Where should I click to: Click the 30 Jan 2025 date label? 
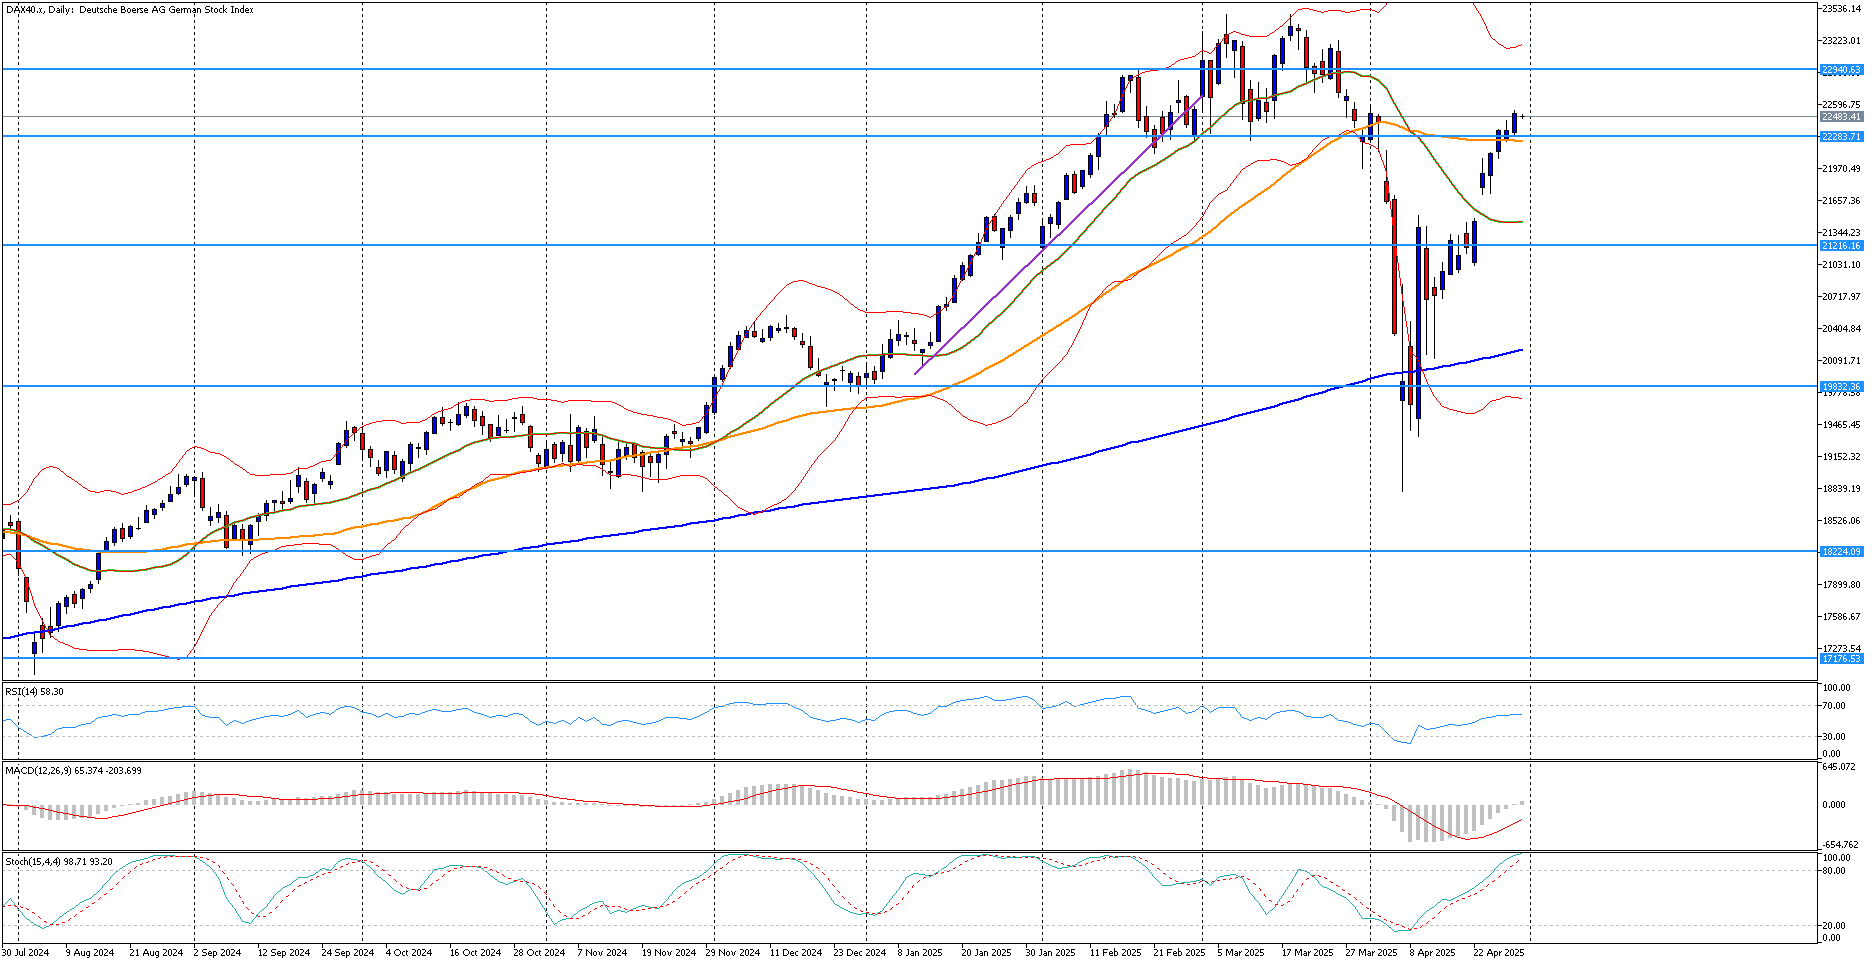click(x=1050, y=953)
